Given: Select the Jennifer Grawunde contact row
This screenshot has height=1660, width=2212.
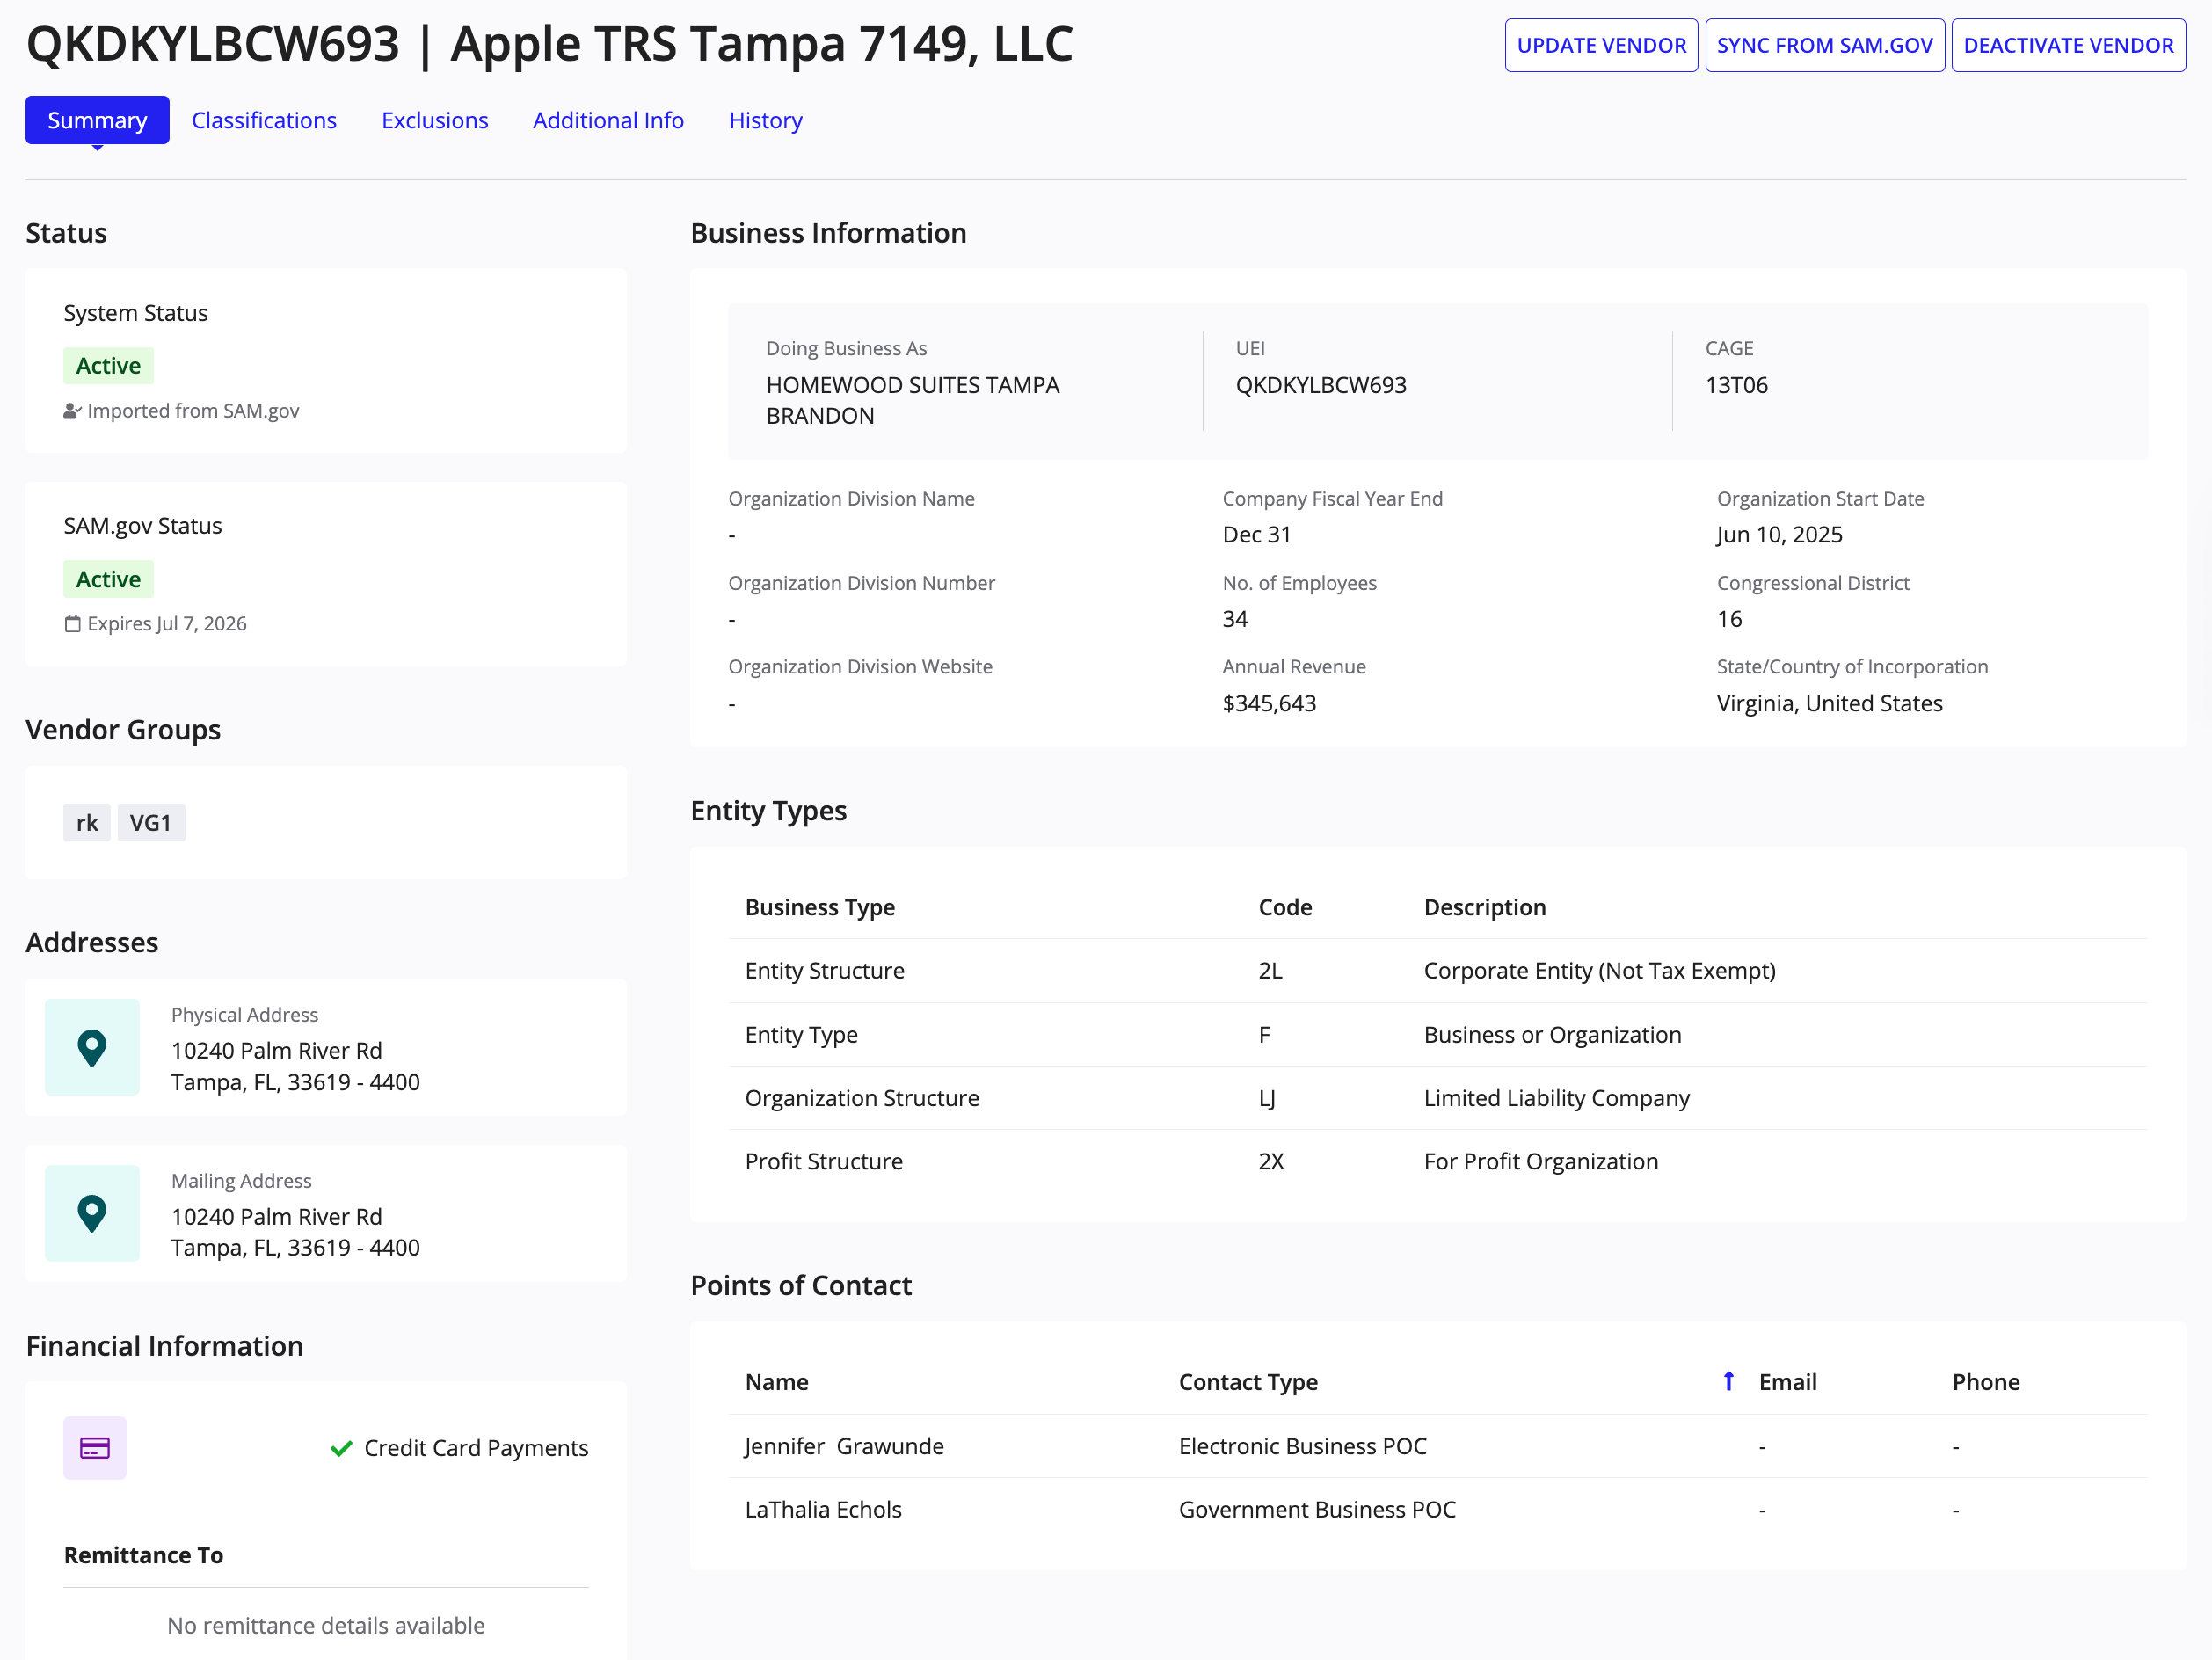Looking at the screenshot, I should coord(1437,1446).
